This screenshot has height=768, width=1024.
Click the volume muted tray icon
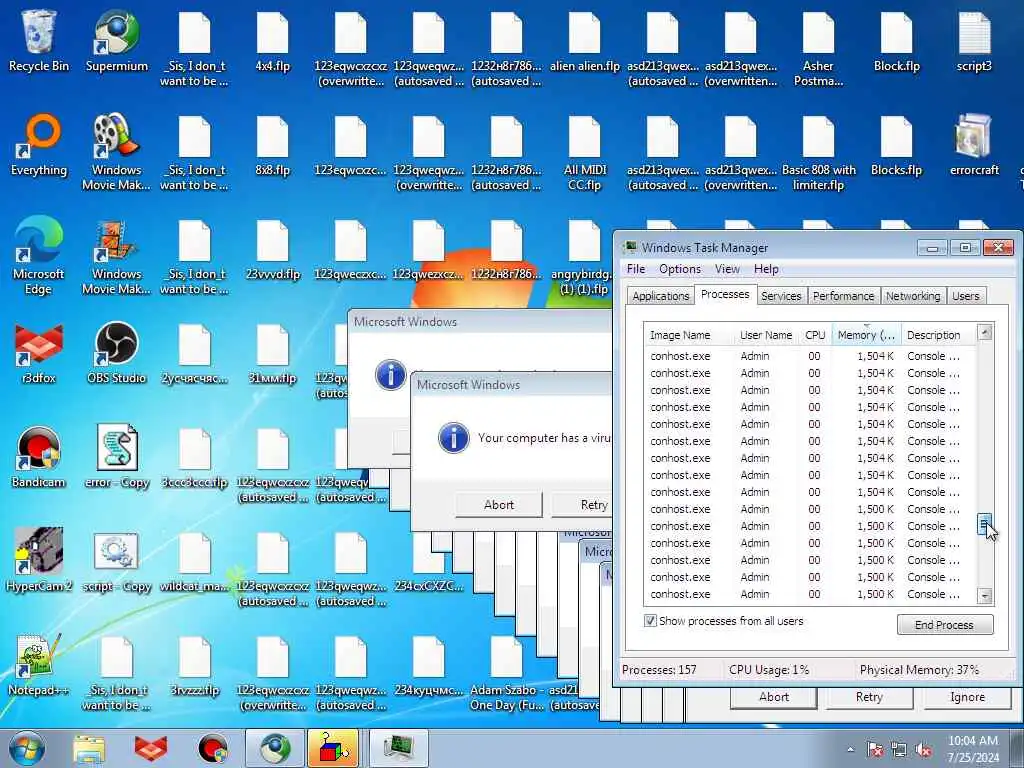(923, 750)
